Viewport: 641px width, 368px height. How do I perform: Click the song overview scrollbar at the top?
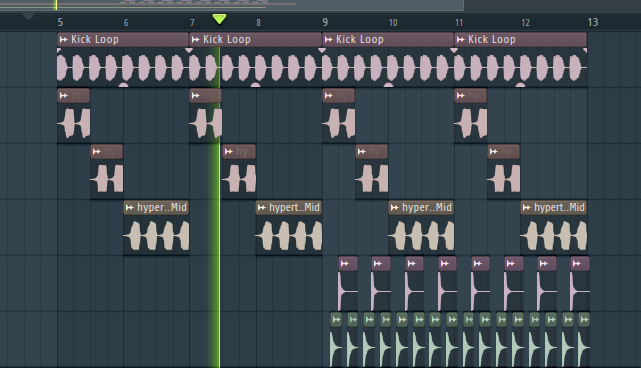pos(232,5)
